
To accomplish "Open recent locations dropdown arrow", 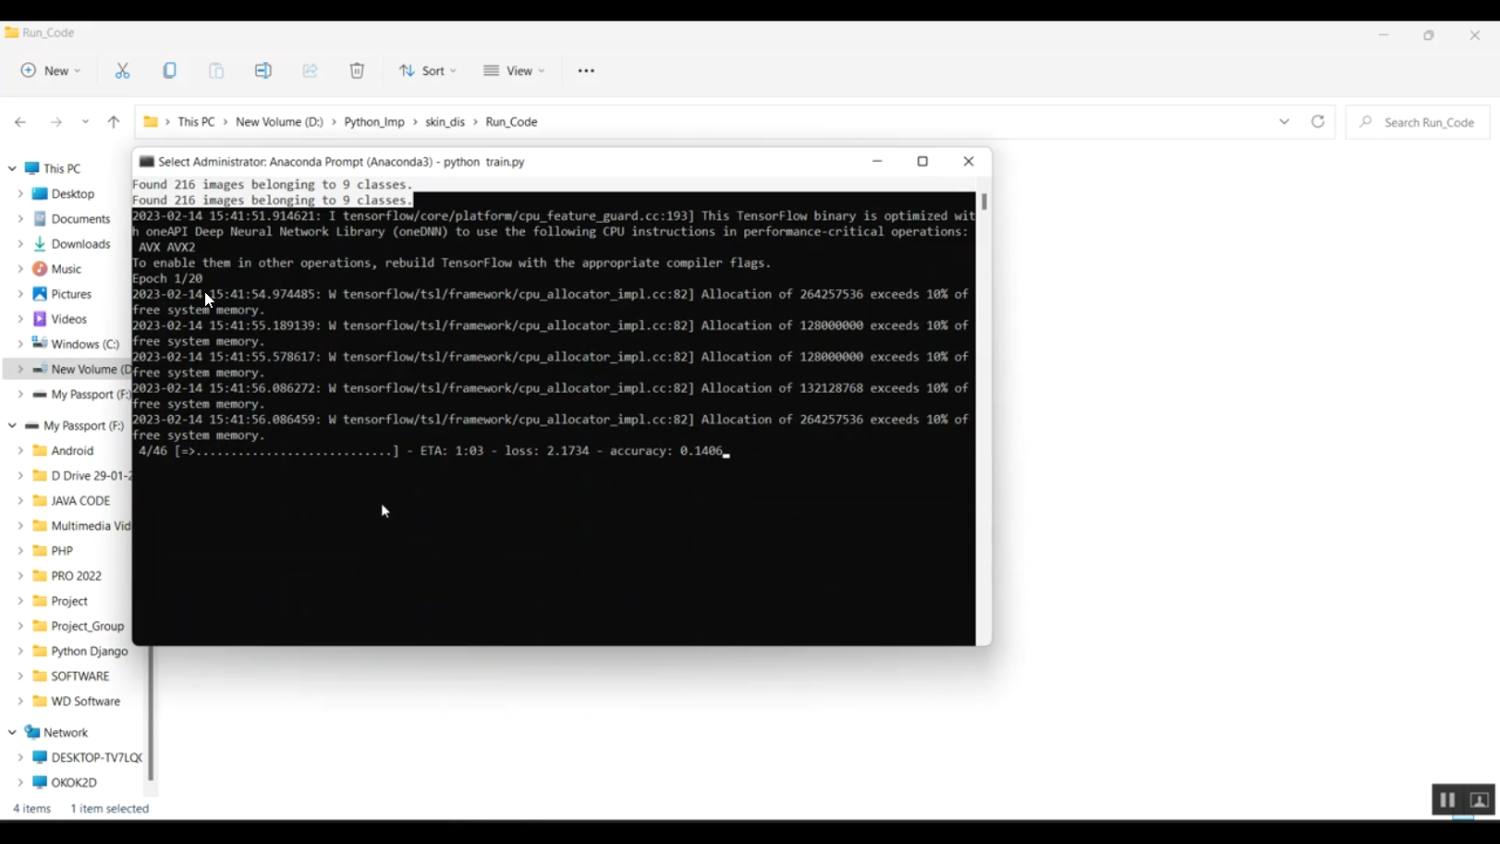I will (x=85, y=122).
